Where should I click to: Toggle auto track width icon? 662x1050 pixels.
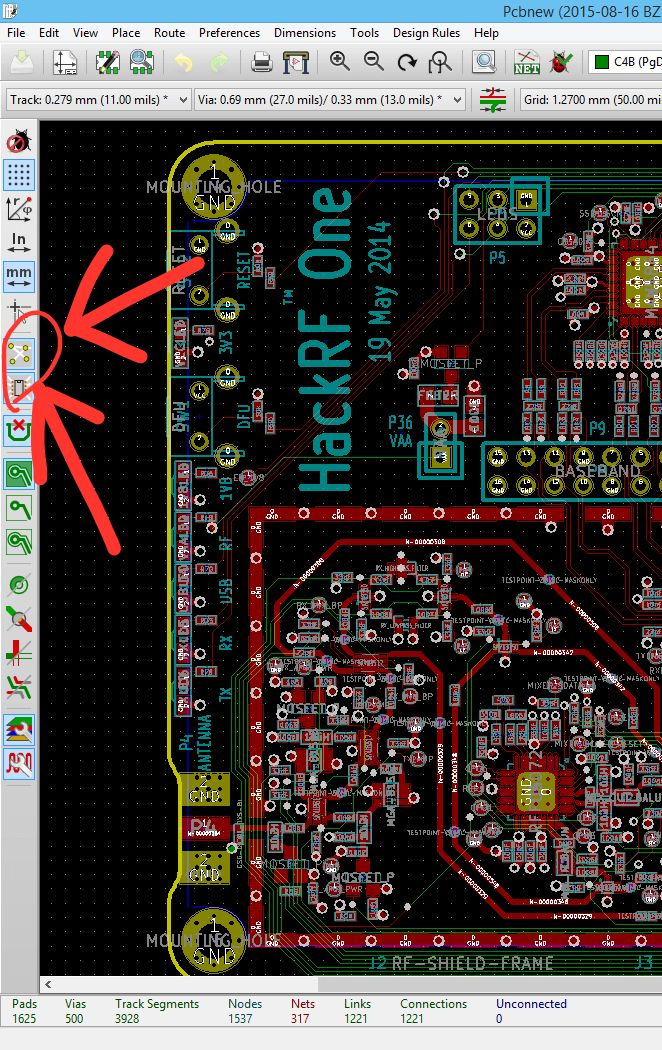(493, 100)
